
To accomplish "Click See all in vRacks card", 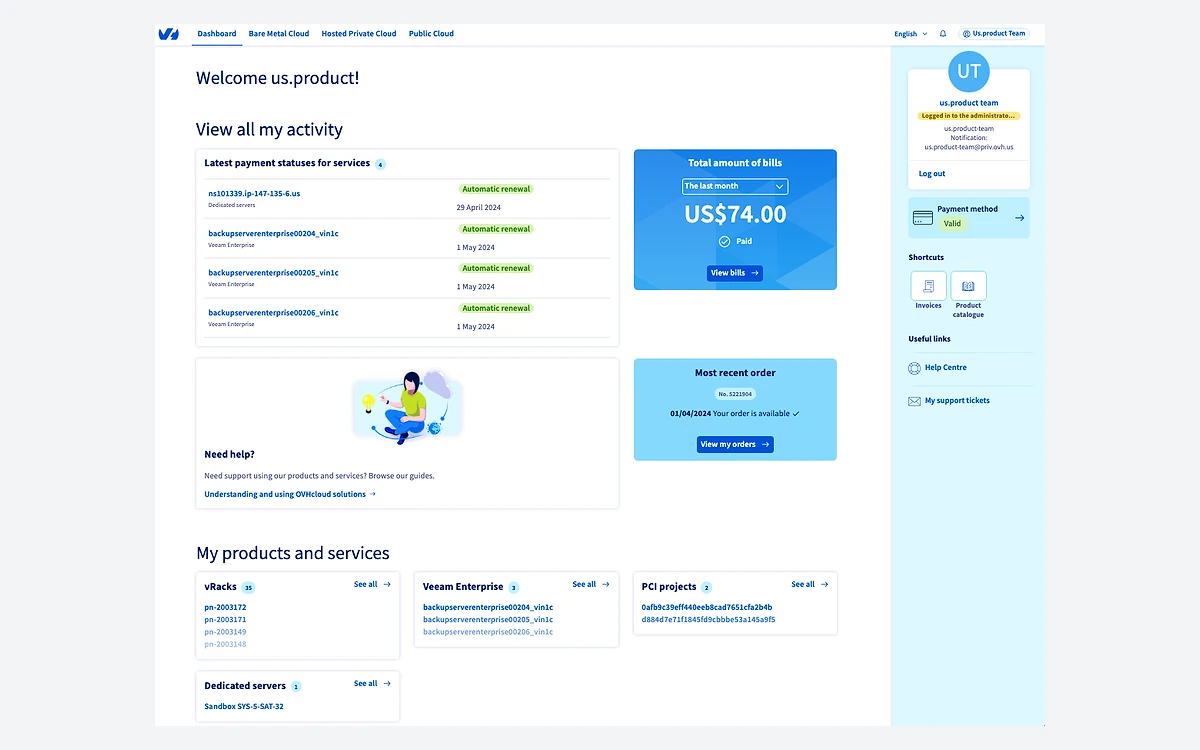I will click(x=372, y=584).
